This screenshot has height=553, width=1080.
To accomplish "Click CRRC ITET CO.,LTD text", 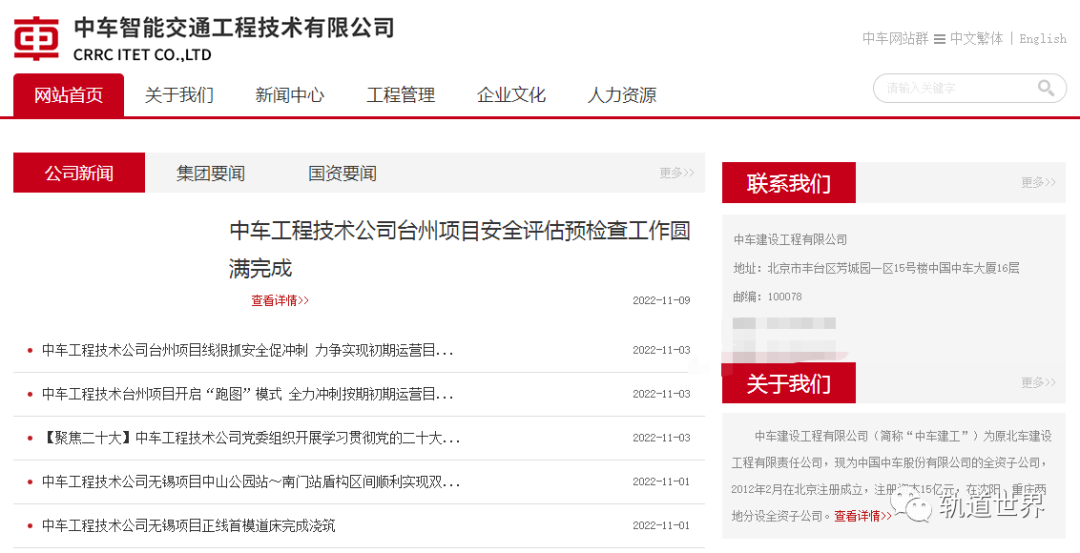I will tap(143, 54).
